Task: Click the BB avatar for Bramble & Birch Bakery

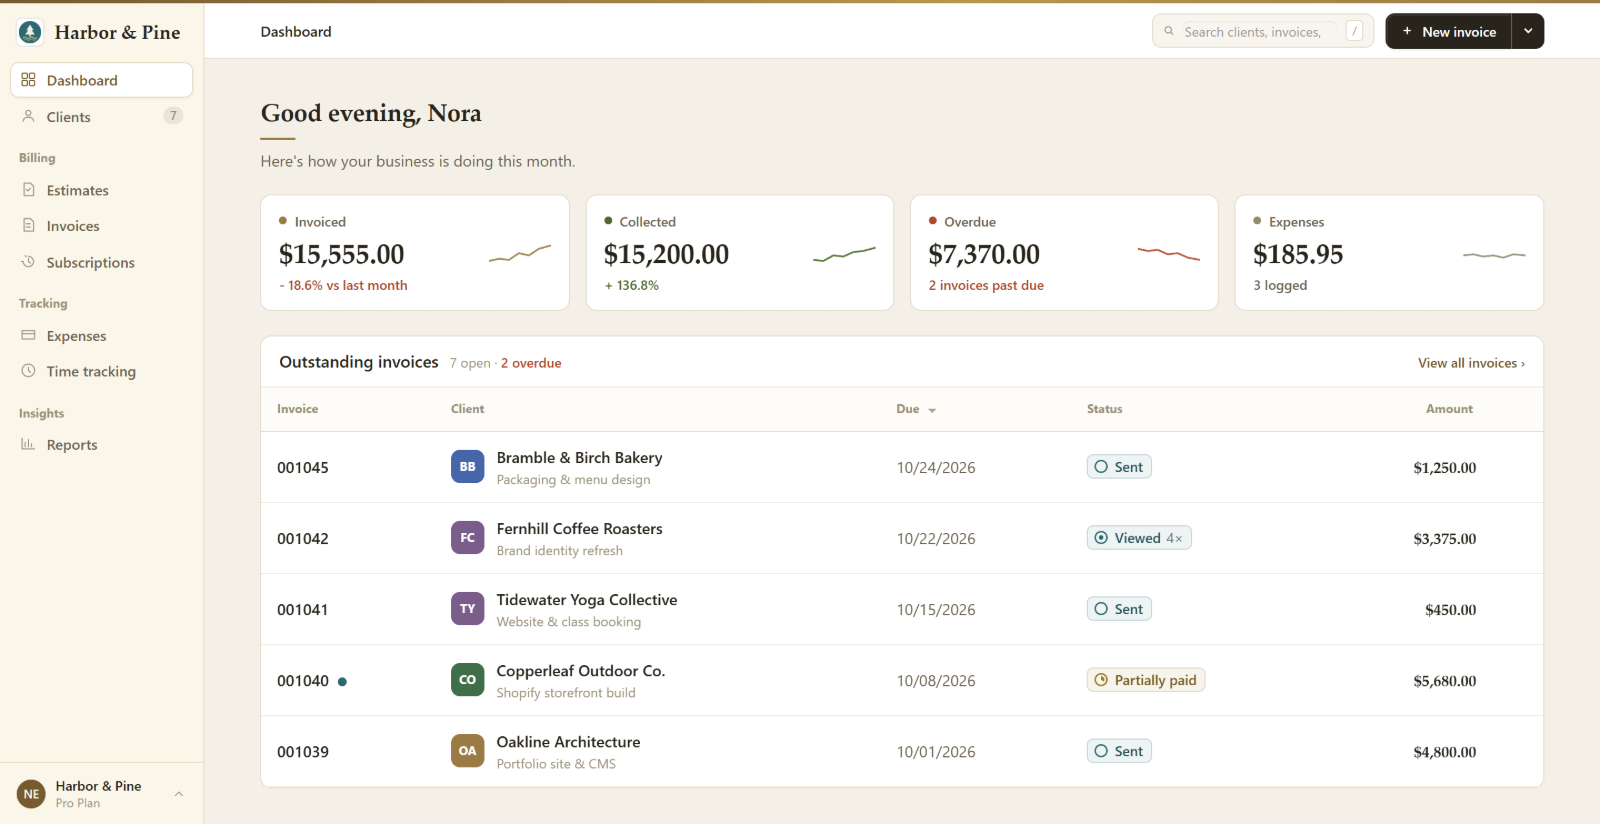Action: [x=468, y=467]
